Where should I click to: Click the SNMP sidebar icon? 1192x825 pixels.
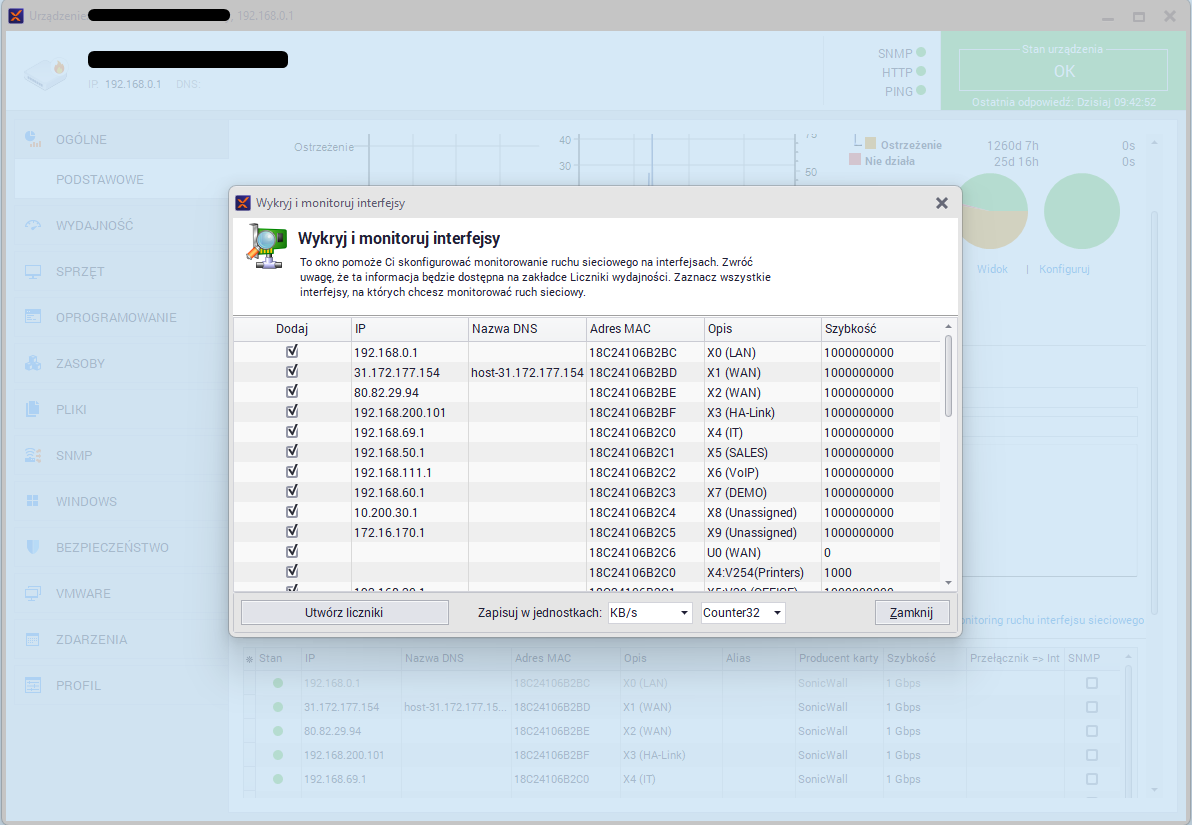point(33,456)
